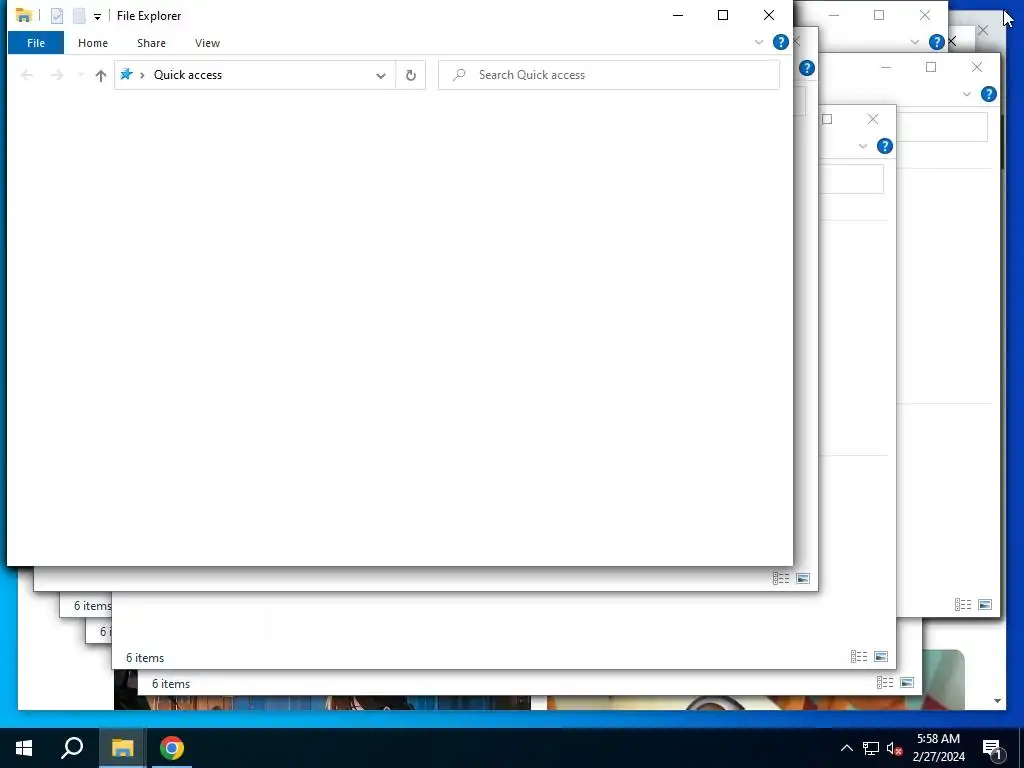The width and height of the screenshot is (1024, 768).
Task: Go up one level with the Up arrow
Action: click(101, 75)
